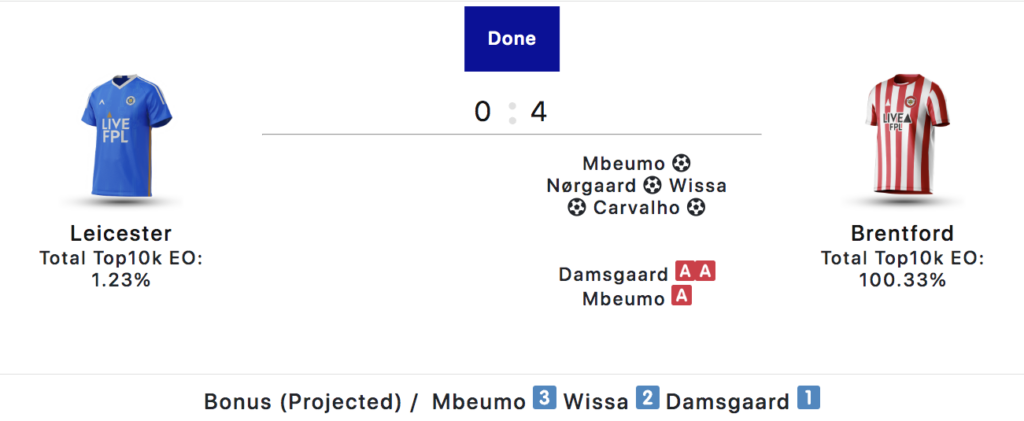
Task: Click Damsgaard's first red assist badge
Action: tap(685, 272)
